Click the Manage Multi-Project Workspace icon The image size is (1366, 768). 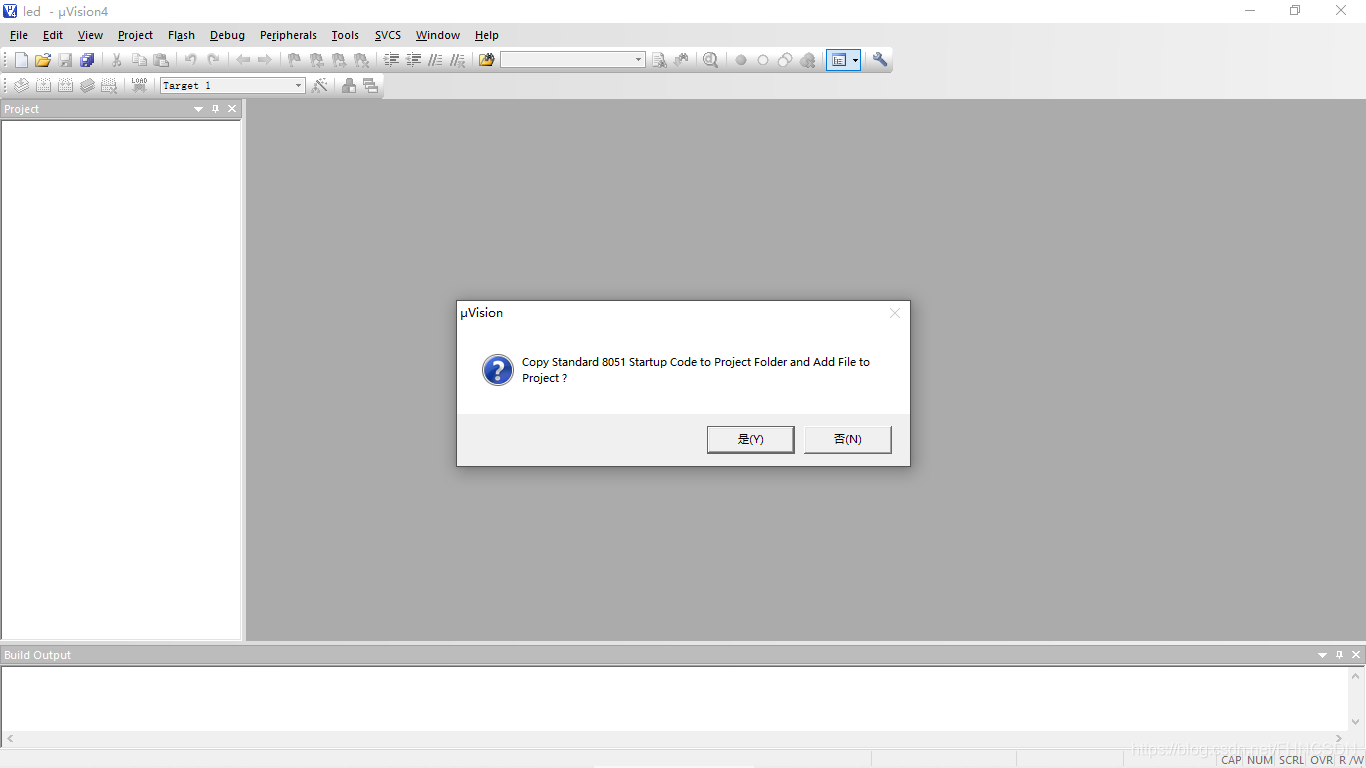coord(371,86)
